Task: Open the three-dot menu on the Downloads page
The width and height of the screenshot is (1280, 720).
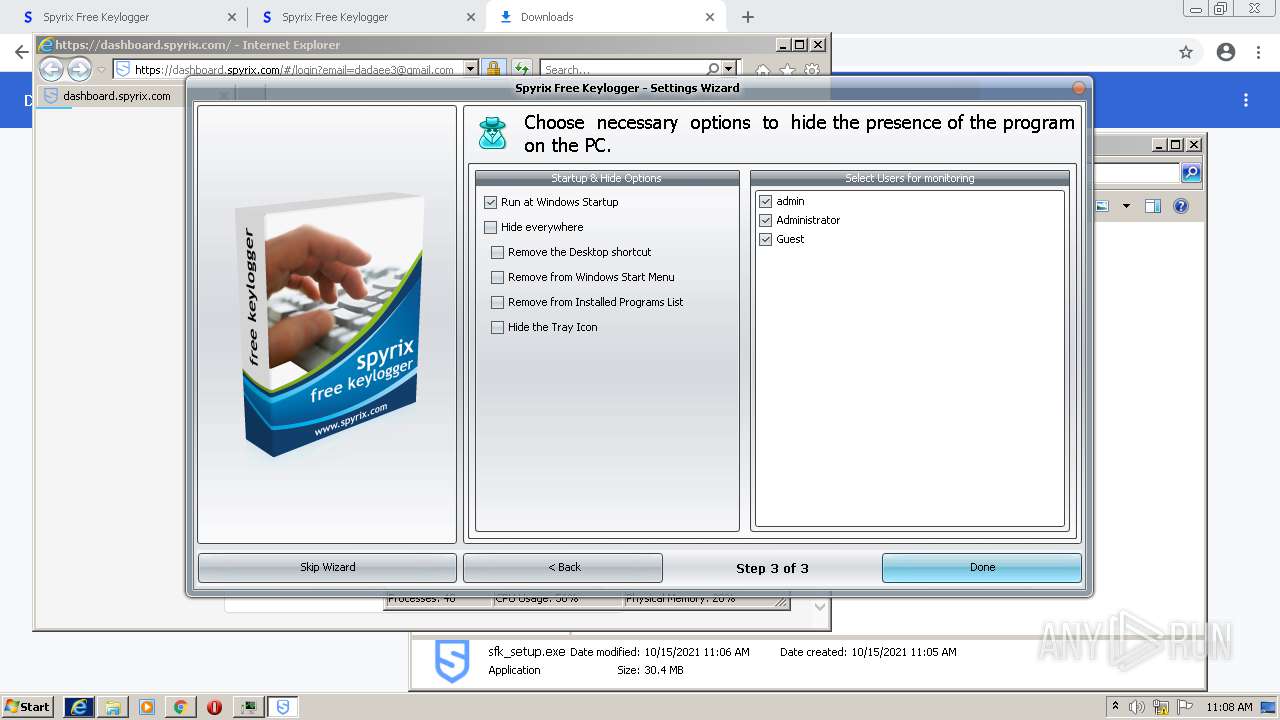Action: click(x=1246, y=100)
